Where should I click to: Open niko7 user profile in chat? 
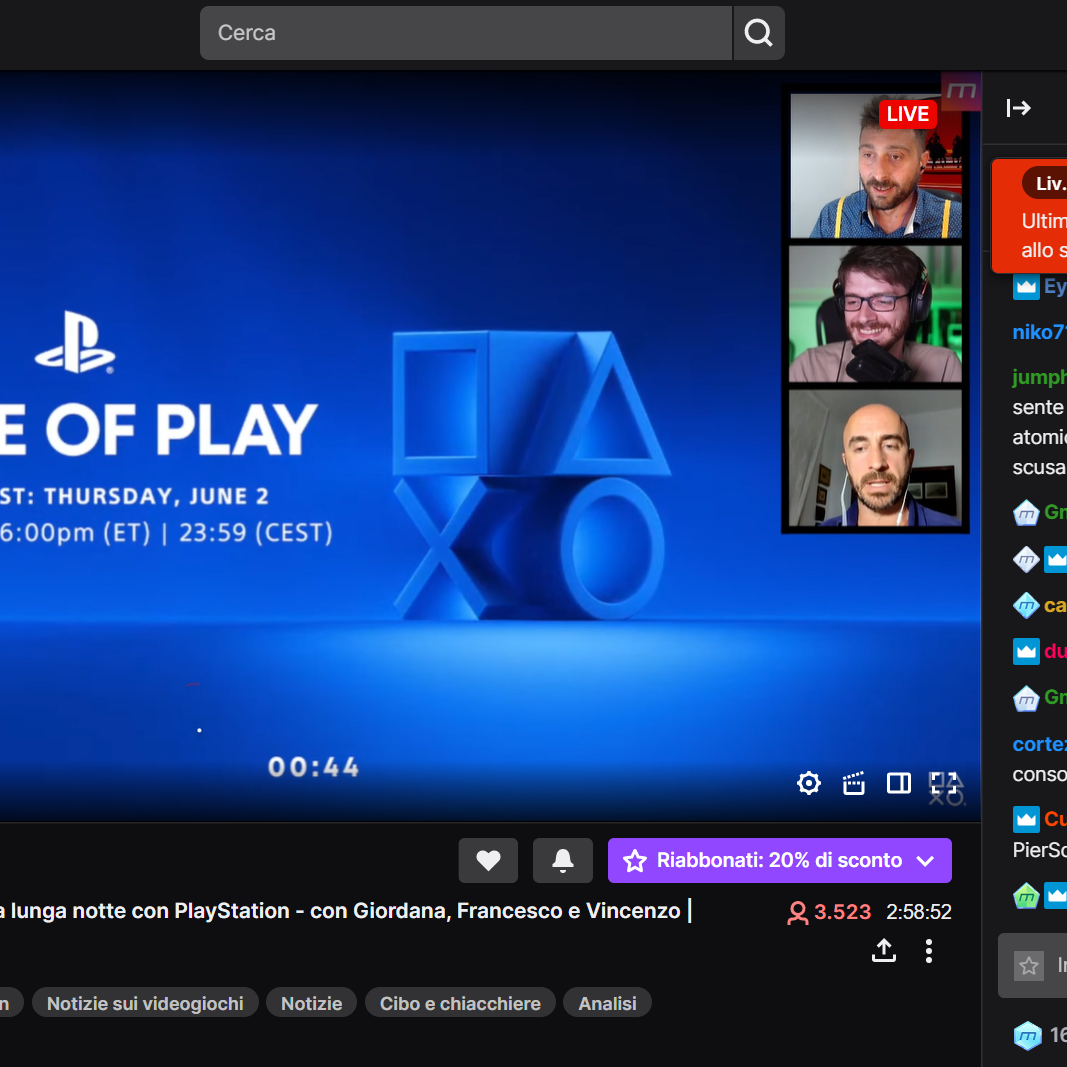(1039, 332)
